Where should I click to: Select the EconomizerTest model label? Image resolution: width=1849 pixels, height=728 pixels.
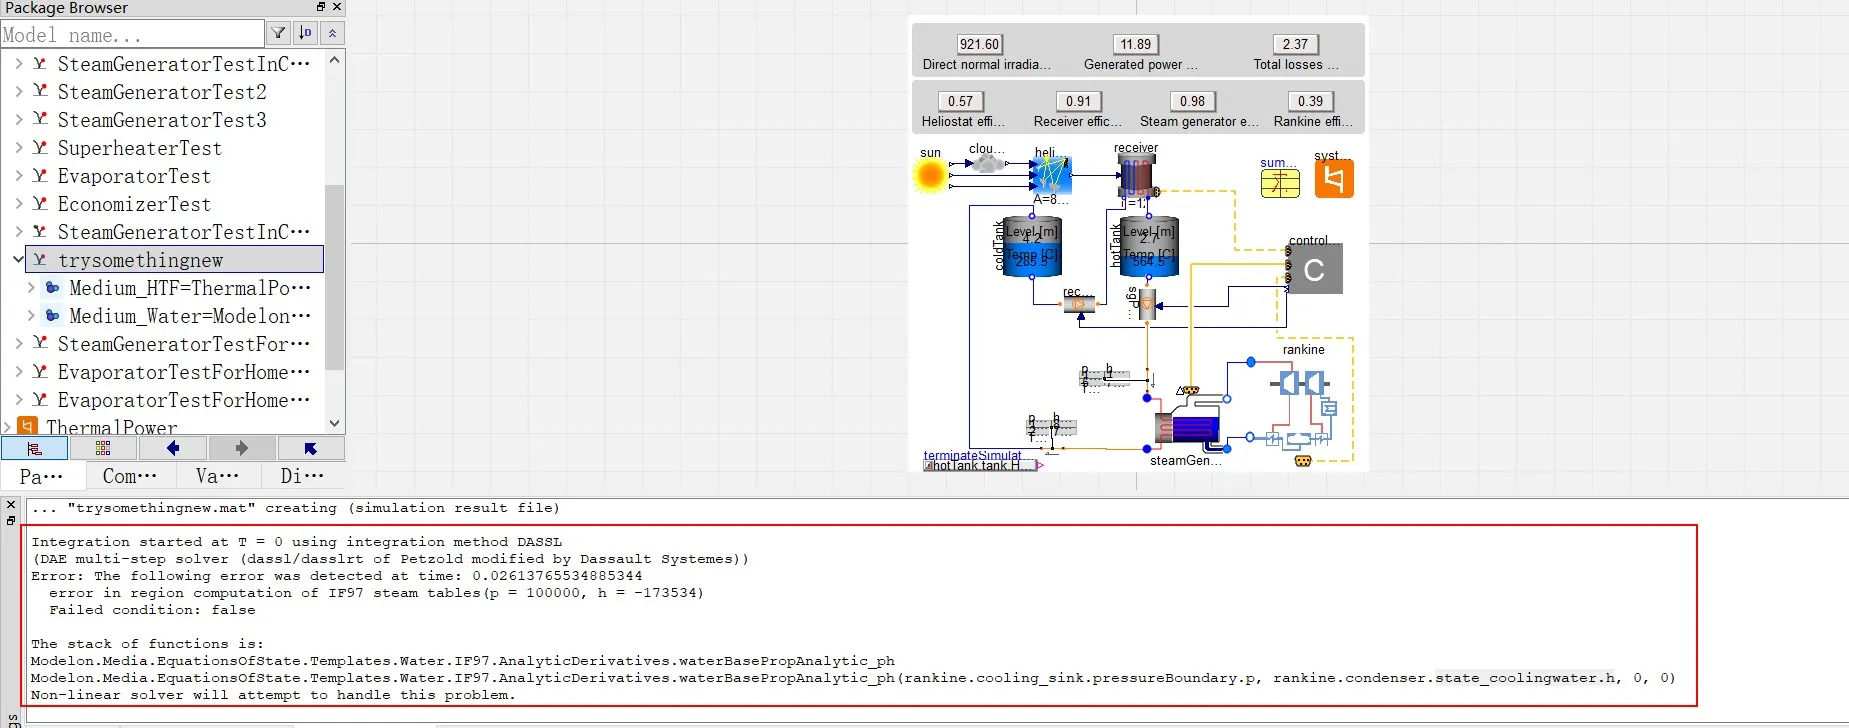[134, 204]
